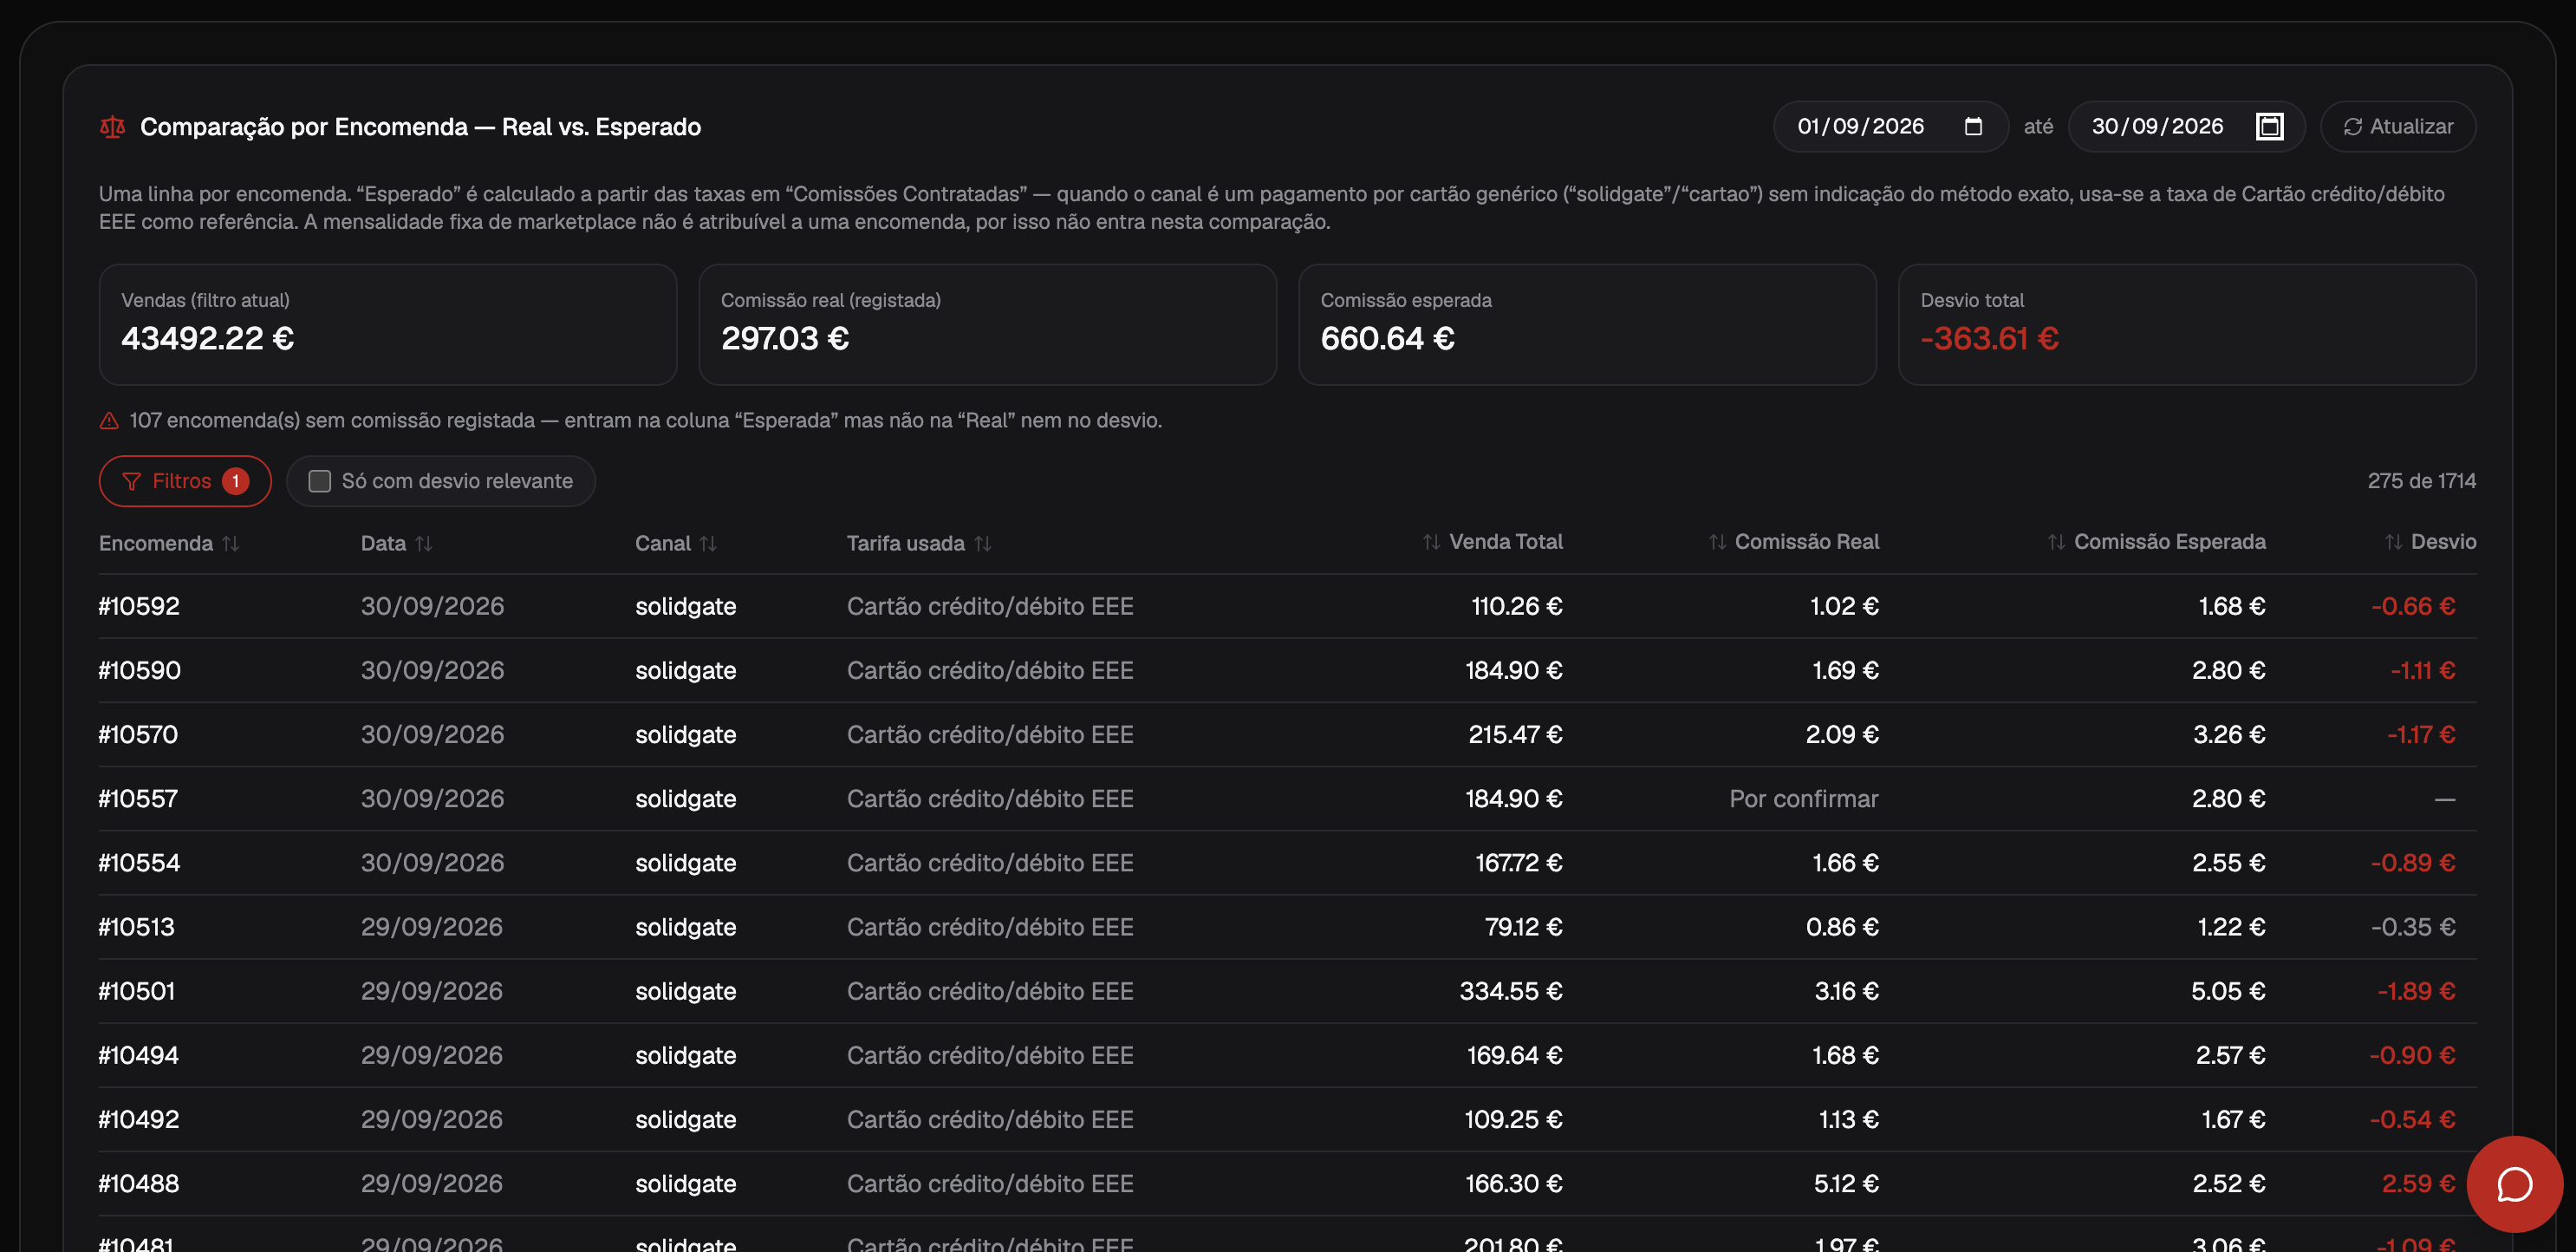Click the end date field 30/09/2026
This screenshot has width=2576, height=1252.
point(2186,127)
